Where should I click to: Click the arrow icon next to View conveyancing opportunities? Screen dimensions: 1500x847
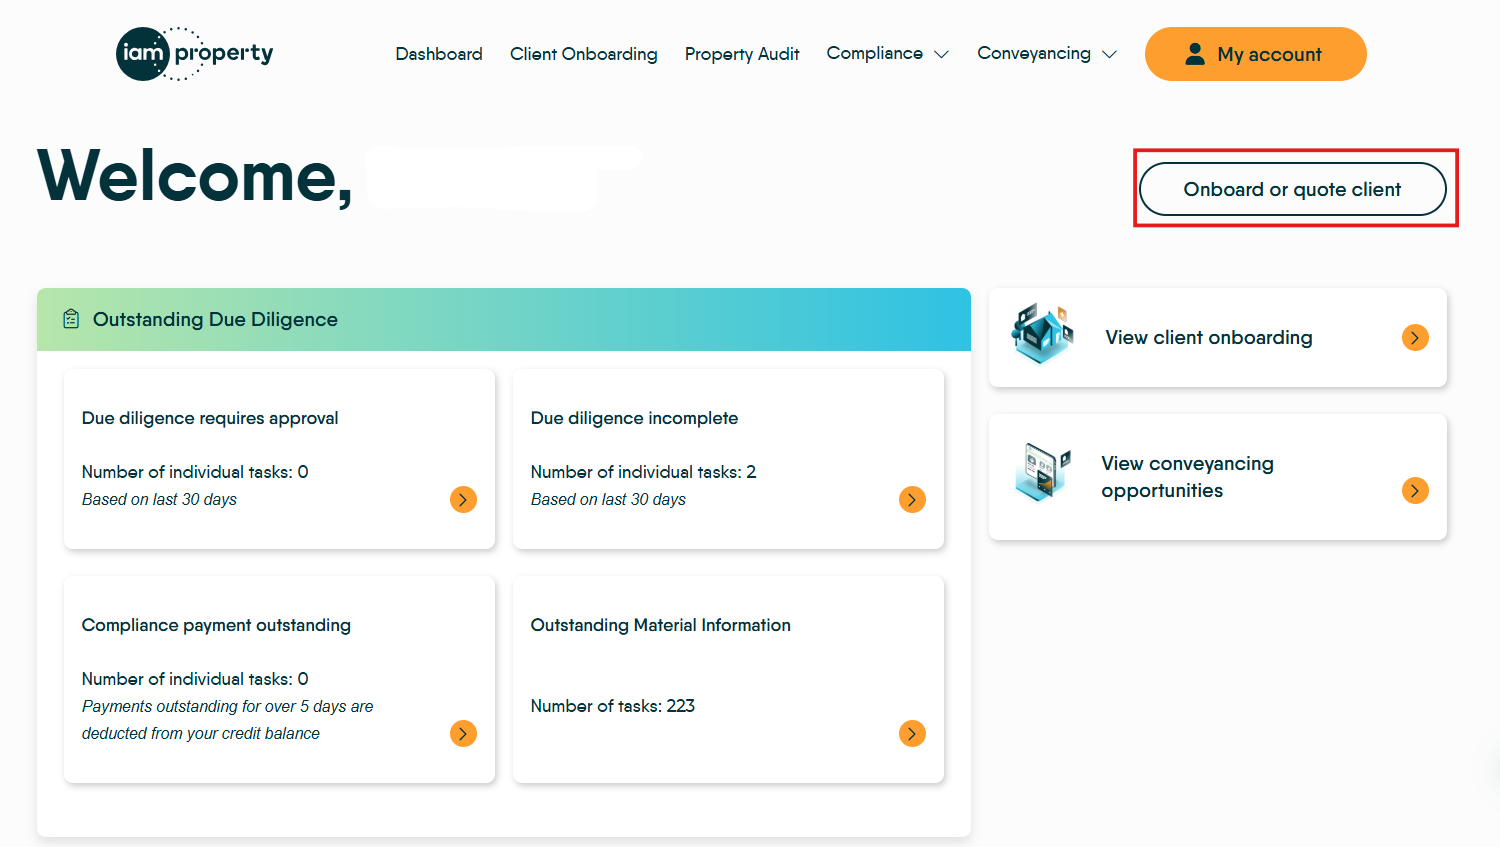point(1415,490)
